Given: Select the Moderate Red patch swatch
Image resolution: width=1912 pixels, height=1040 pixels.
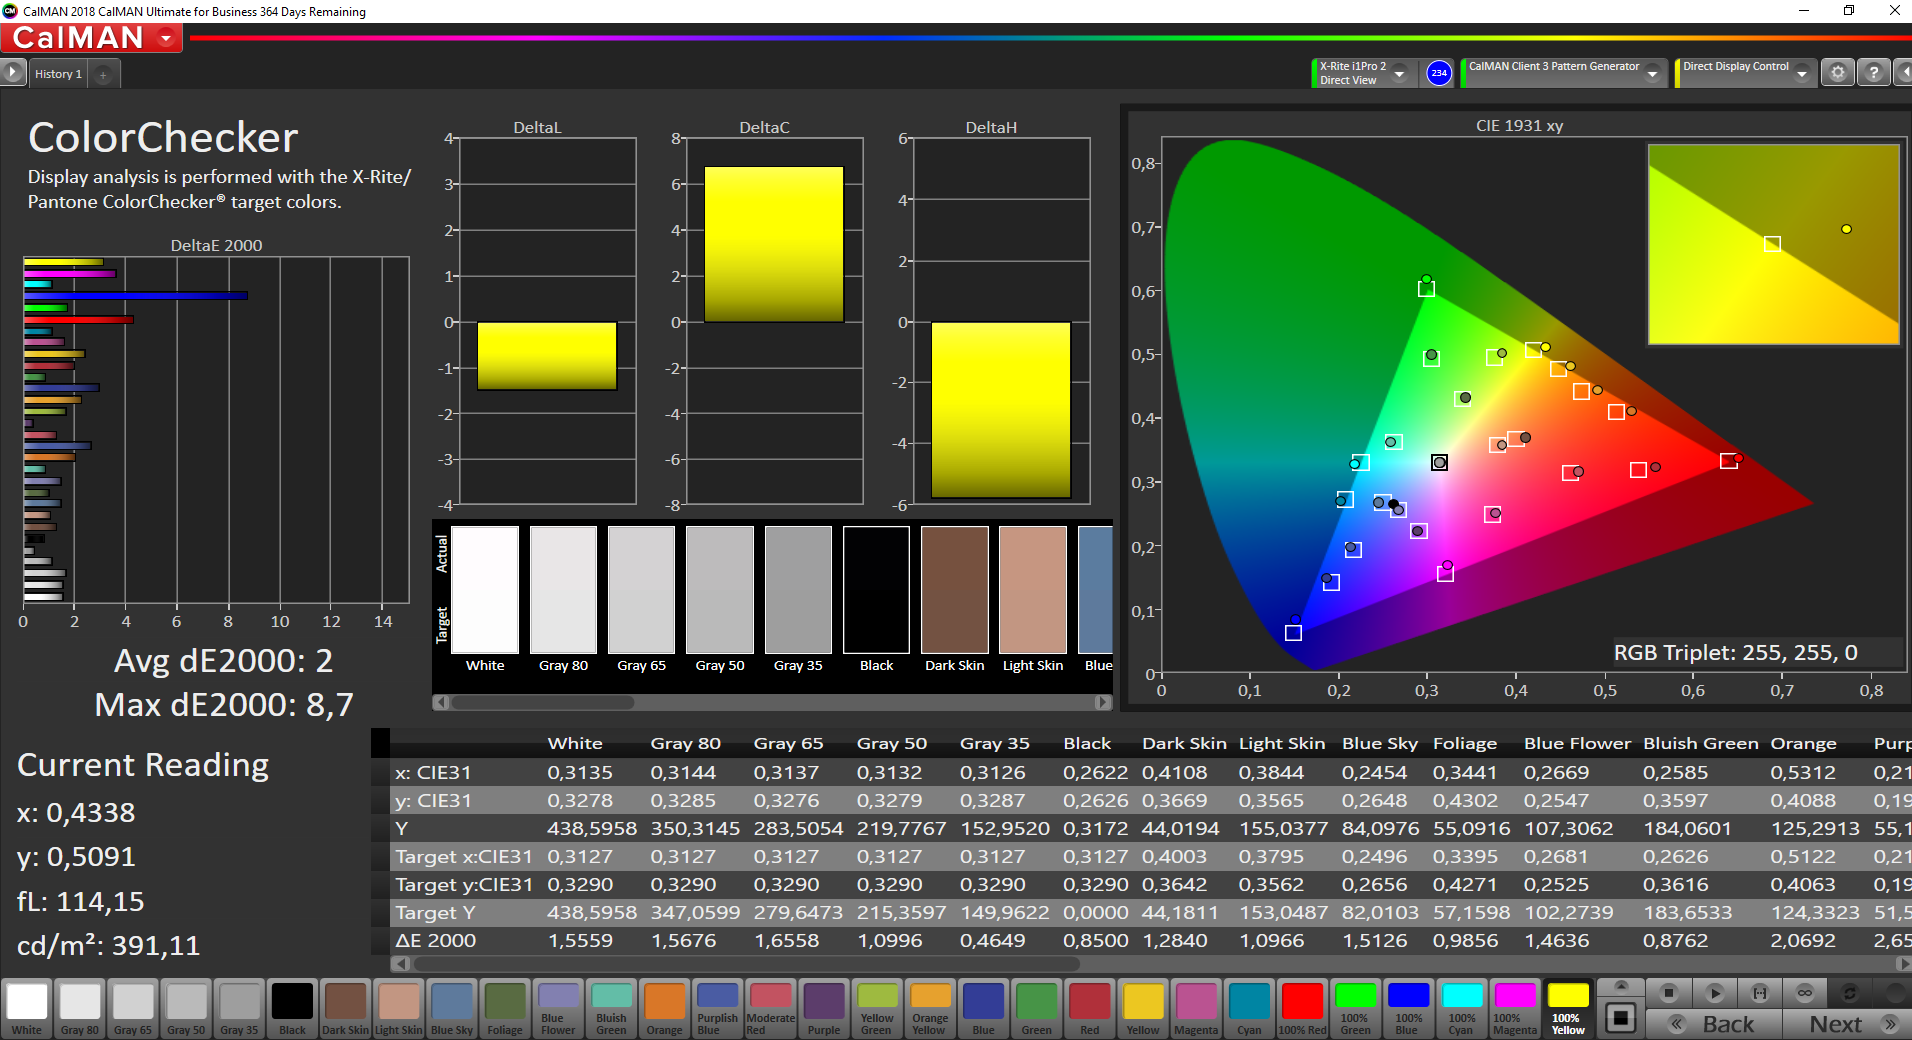Looking at the screenshot, I should 770,1008.
